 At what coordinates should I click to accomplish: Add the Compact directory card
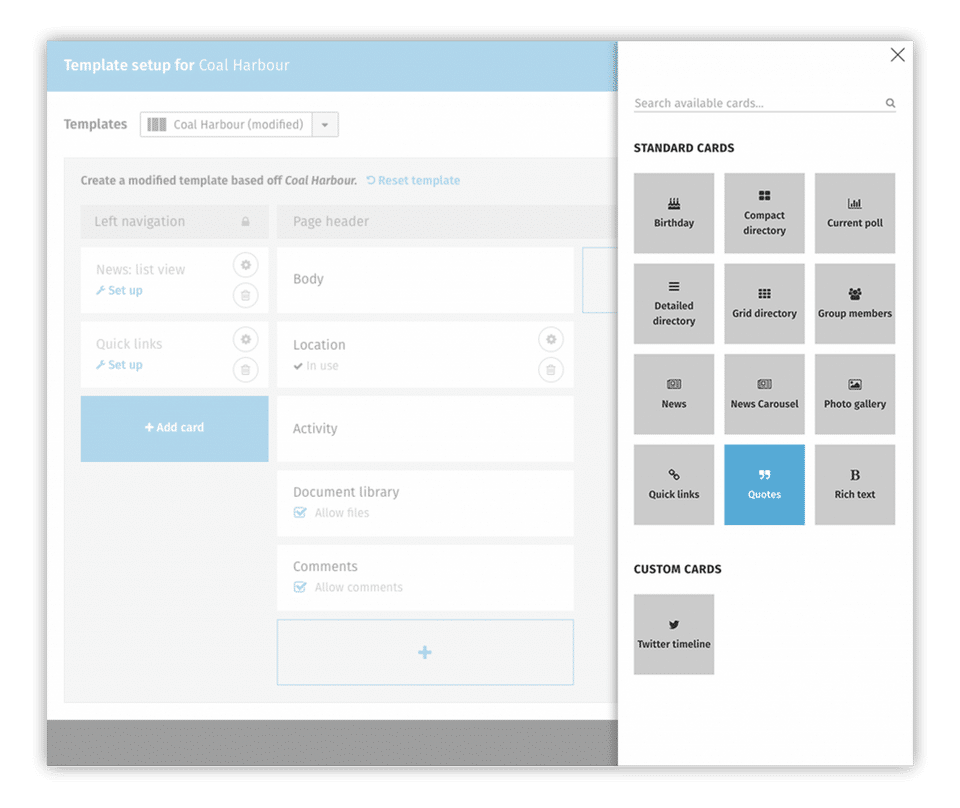click(x=764, y=213)
